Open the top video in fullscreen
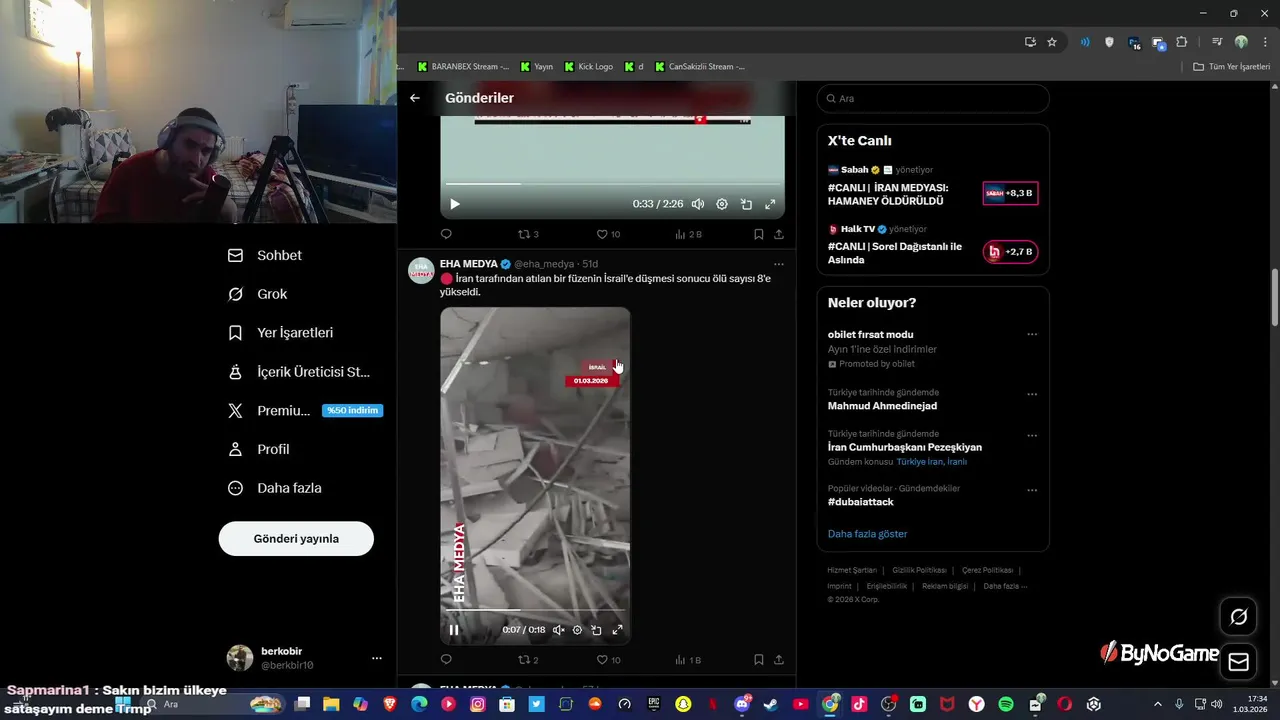Screen dimensions: 1280x720 point(770,204)
